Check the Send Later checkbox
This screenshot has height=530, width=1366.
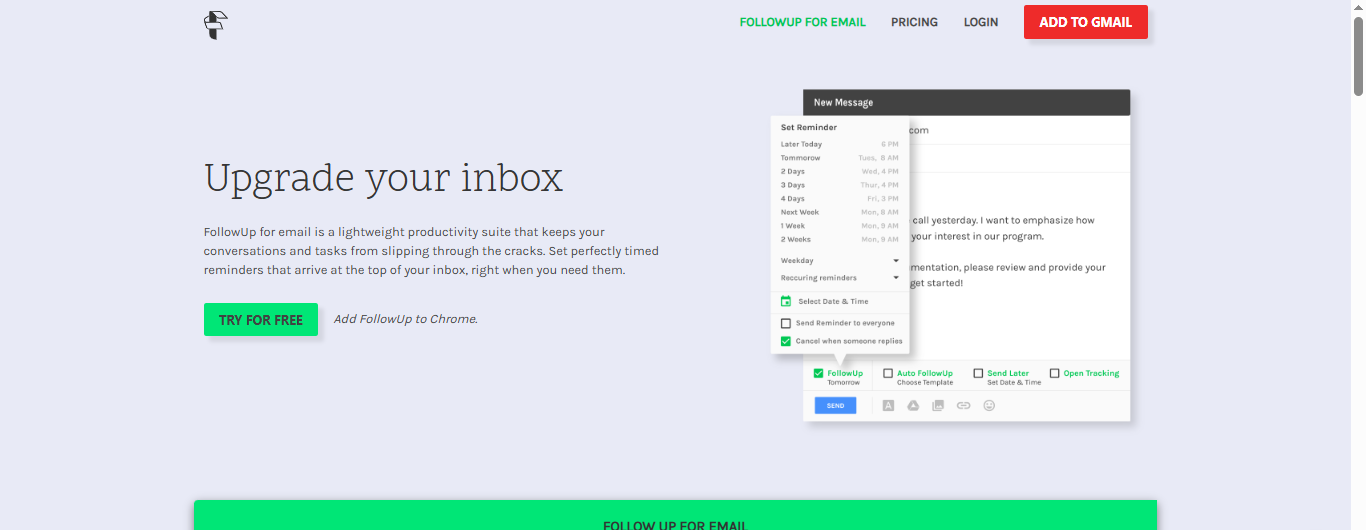[x=978, y=373]
